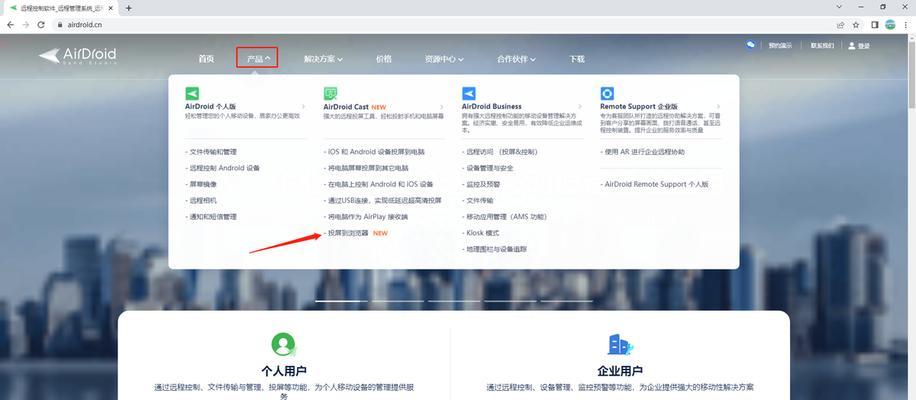Select 通过USB连接 low-latency casting entry
This screenshot has height=400, width=916.
tap(383, 200)
